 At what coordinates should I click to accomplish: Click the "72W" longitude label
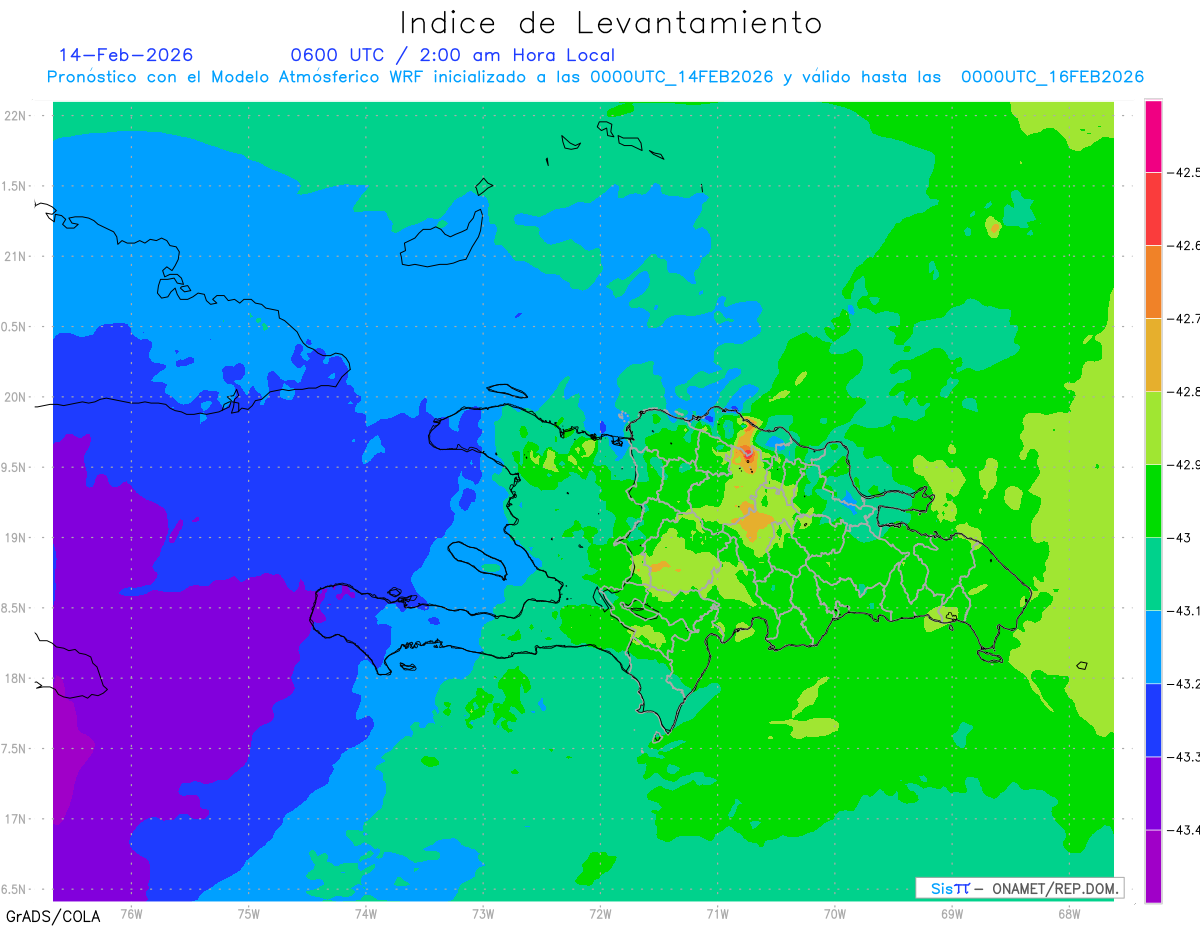pyautogui.click(x=600, y=913)
